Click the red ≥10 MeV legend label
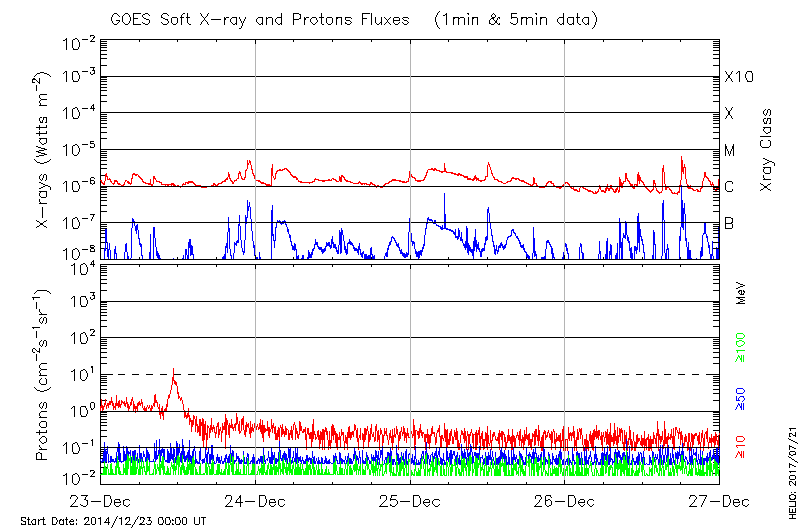The height and width of the screenshot is (530, 800). (741, 445)
